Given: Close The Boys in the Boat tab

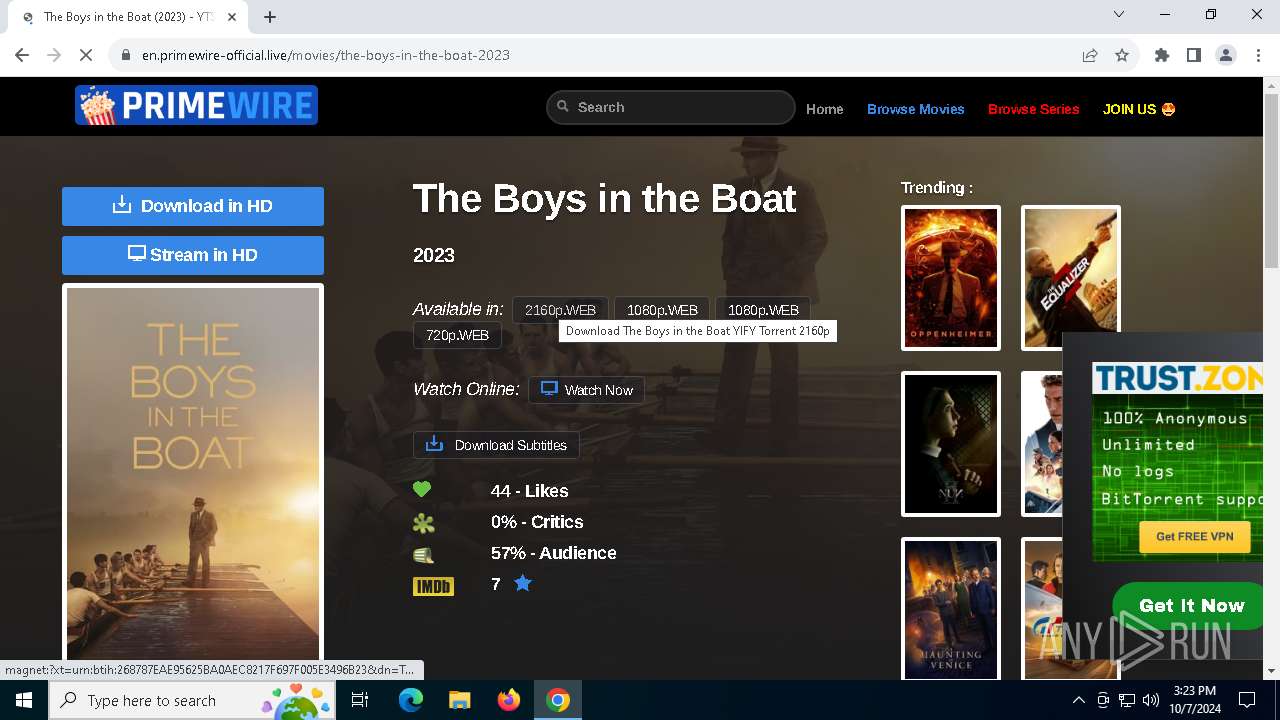Looking at the screenshot, I should [x=233, y=17].
